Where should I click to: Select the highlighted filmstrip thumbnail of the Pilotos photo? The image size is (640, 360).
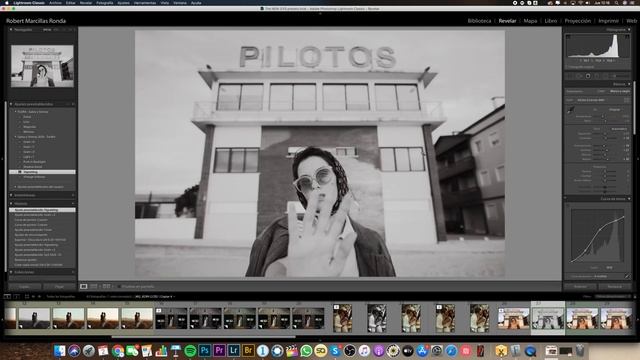(x=548, y=318)
